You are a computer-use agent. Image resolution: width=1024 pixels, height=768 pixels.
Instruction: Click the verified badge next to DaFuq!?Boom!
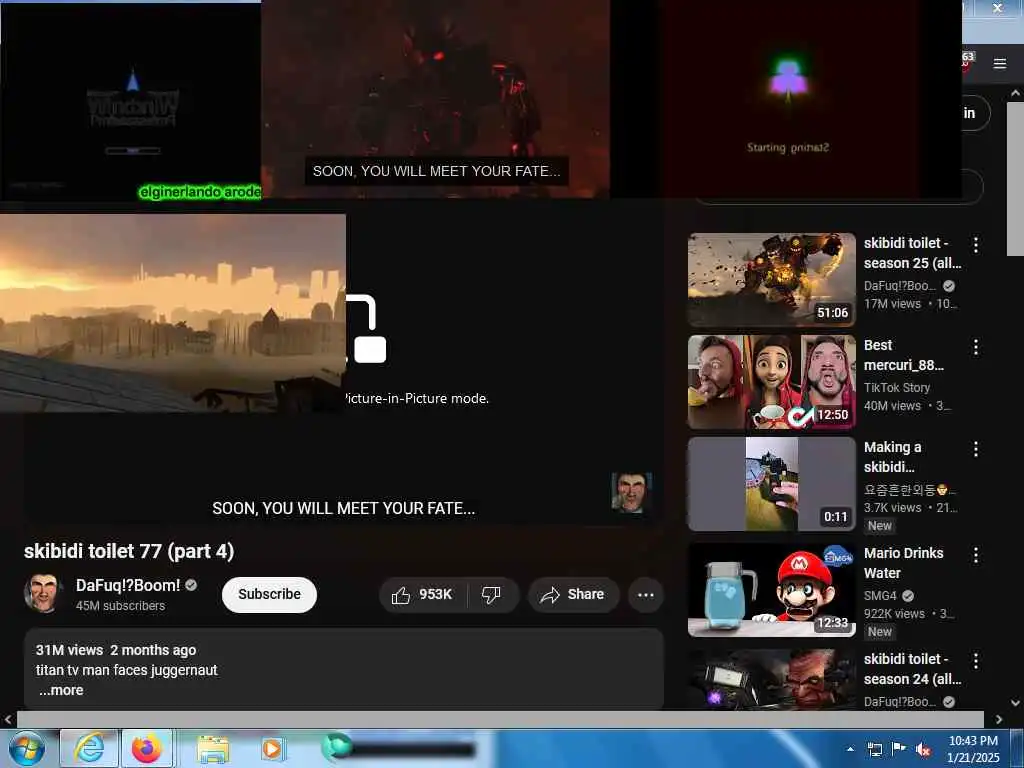click(x=191, y=585)
